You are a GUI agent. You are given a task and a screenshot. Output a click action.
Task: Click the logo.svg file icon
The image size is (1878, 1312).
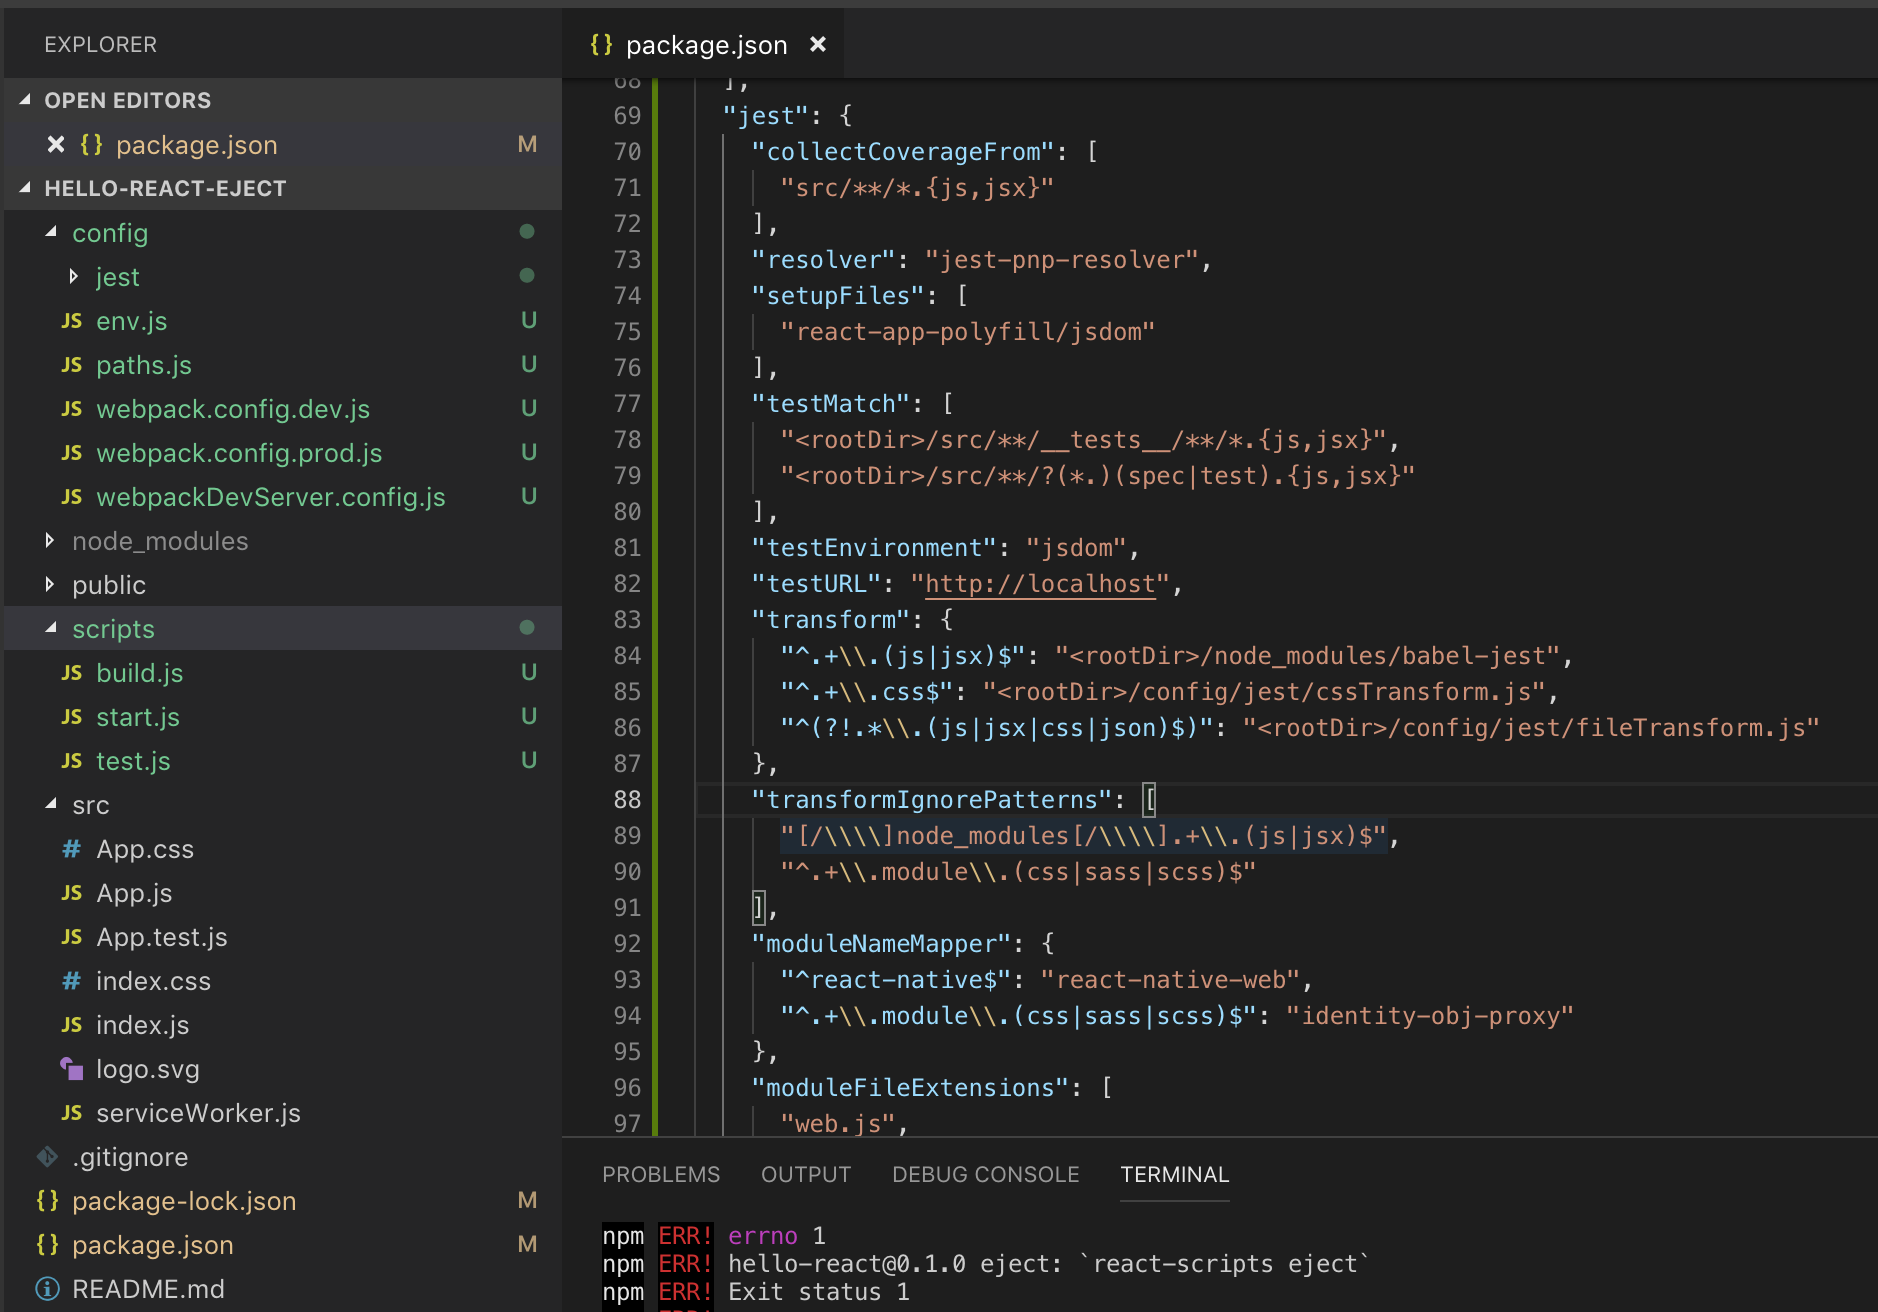click(x=72, y=1069)
